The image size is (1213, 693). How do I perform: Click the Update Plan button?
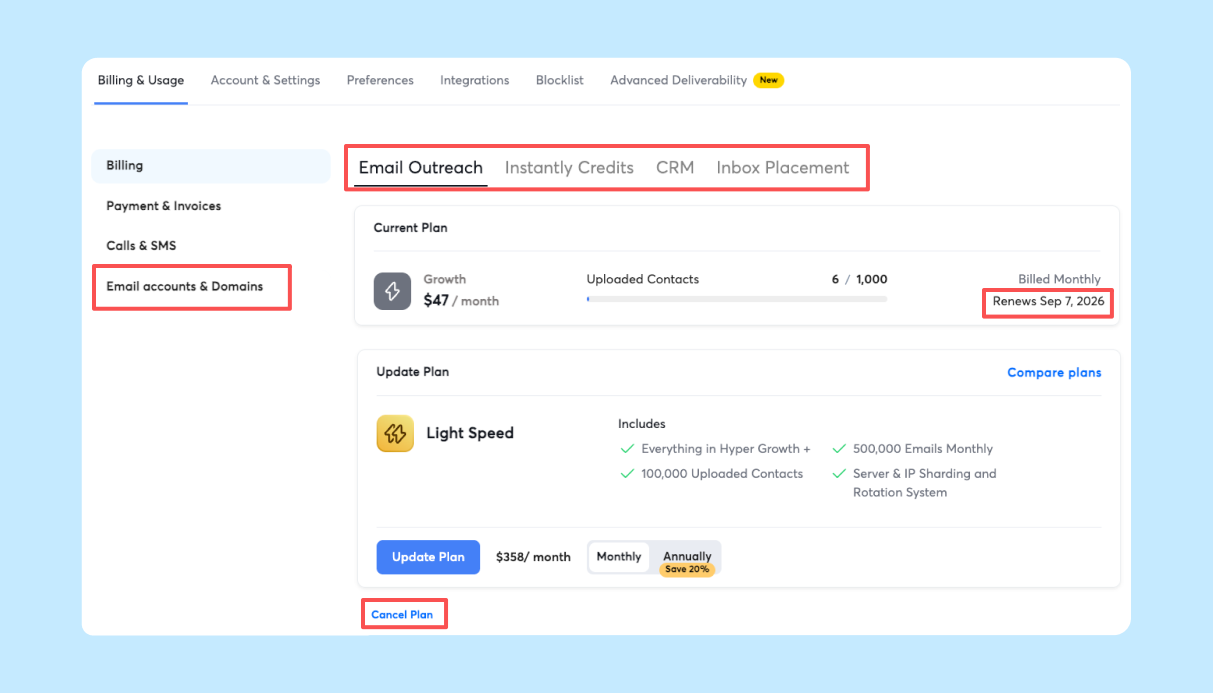[428, 557]
